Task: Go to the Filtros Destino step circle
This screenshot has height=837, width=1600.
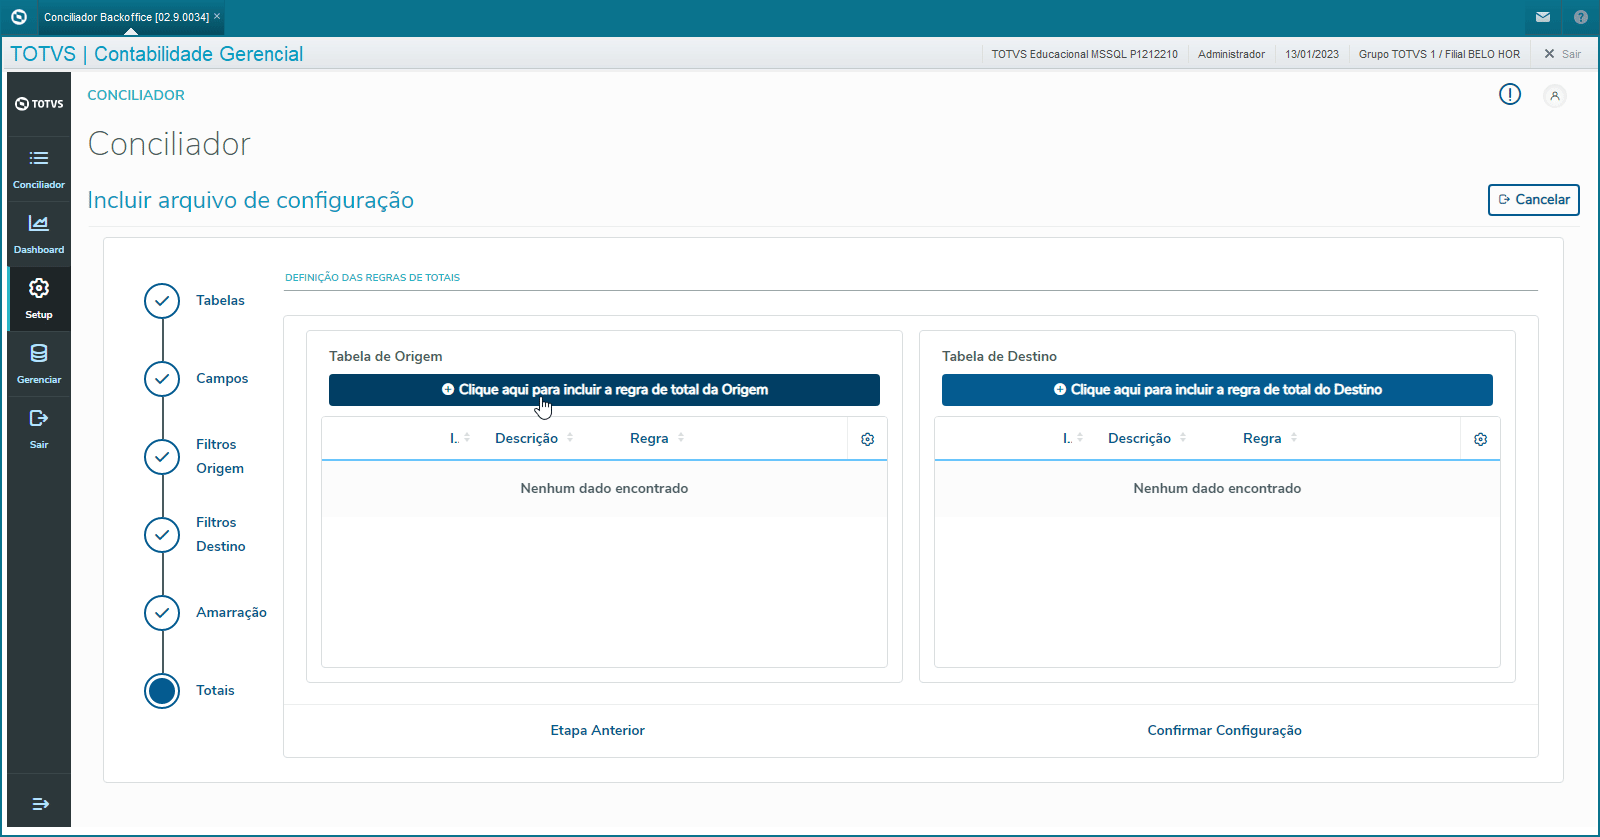Action: click(162, 535)
